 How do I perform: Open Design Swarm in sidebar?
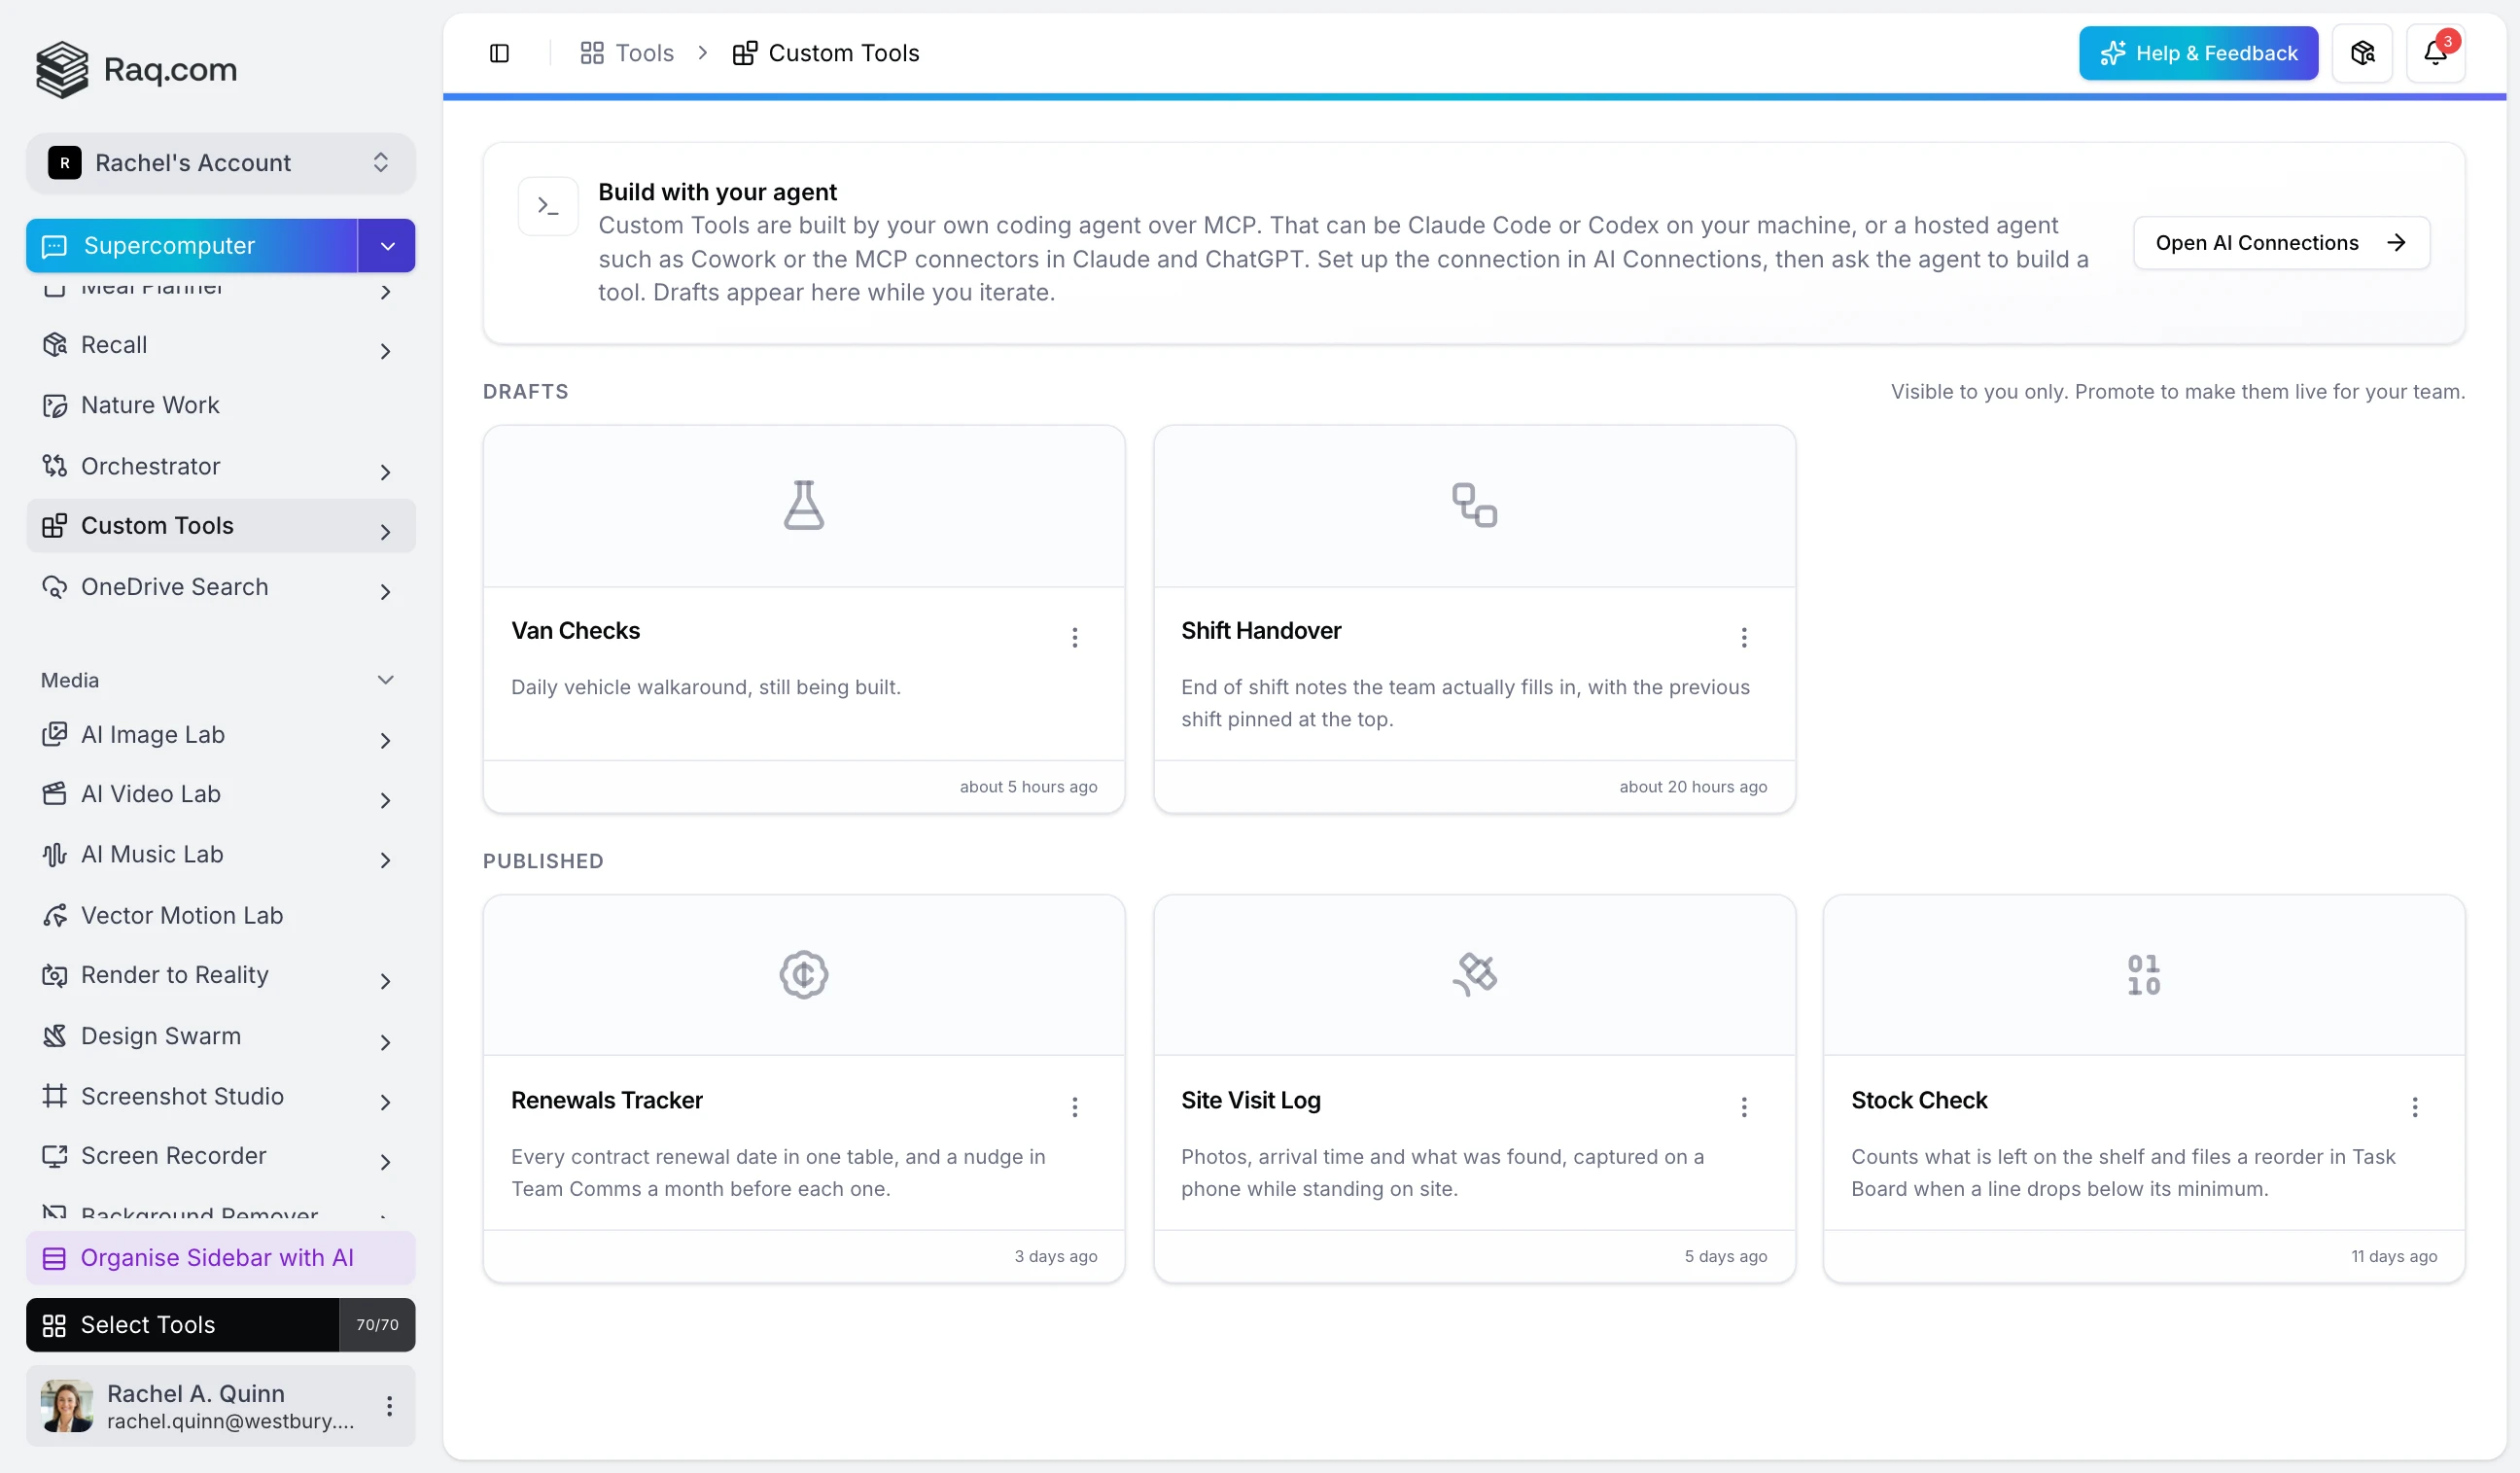220,1036
